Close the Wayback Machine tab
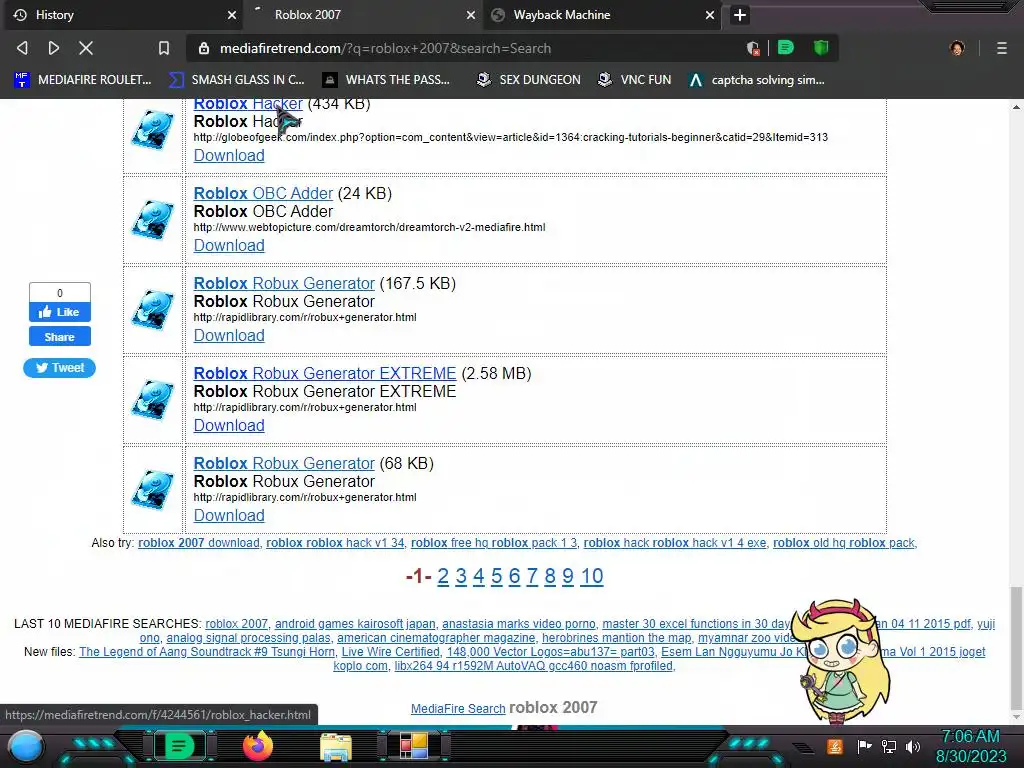This screenshot has width=1024, height=768. 710,15
